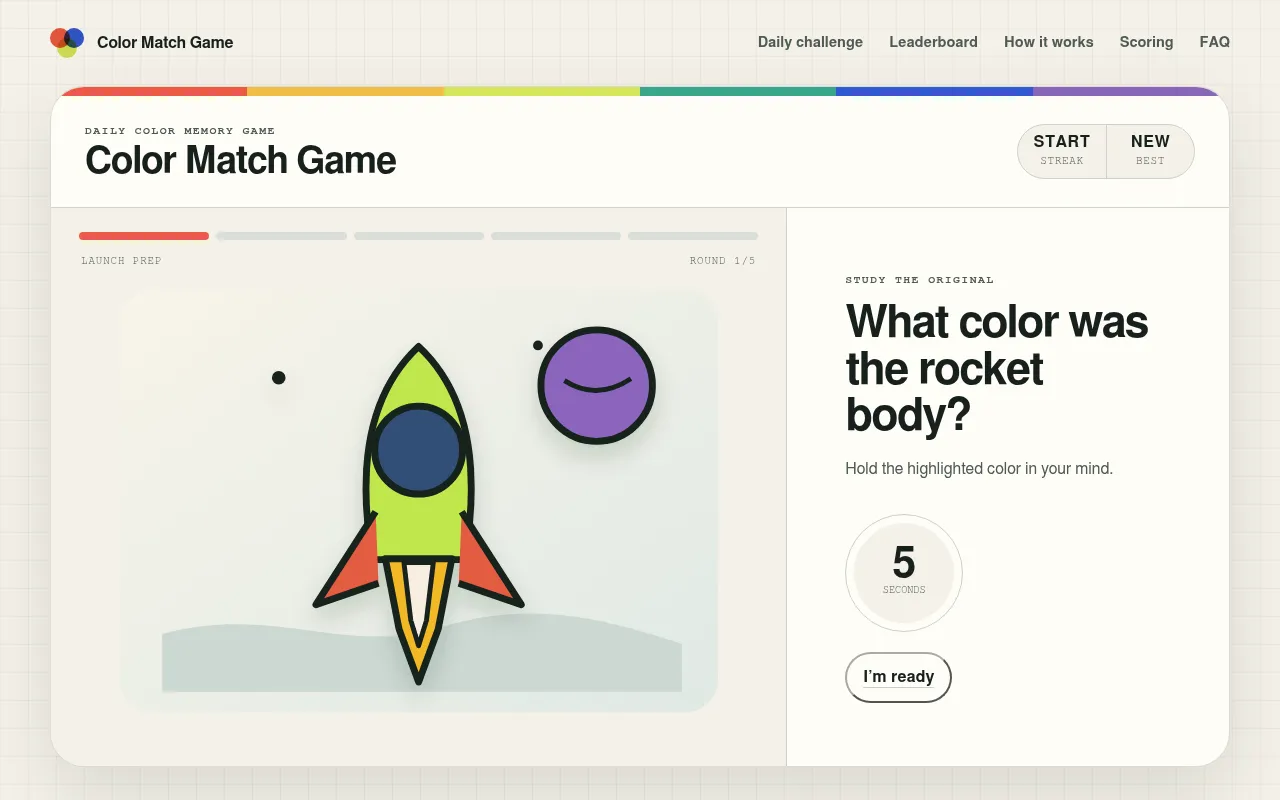The width and height of the screenshot is (1280, 800).
Task: Click the blue segment of rainbow strip
Action: pyautogui.click(x=934, y=91)
